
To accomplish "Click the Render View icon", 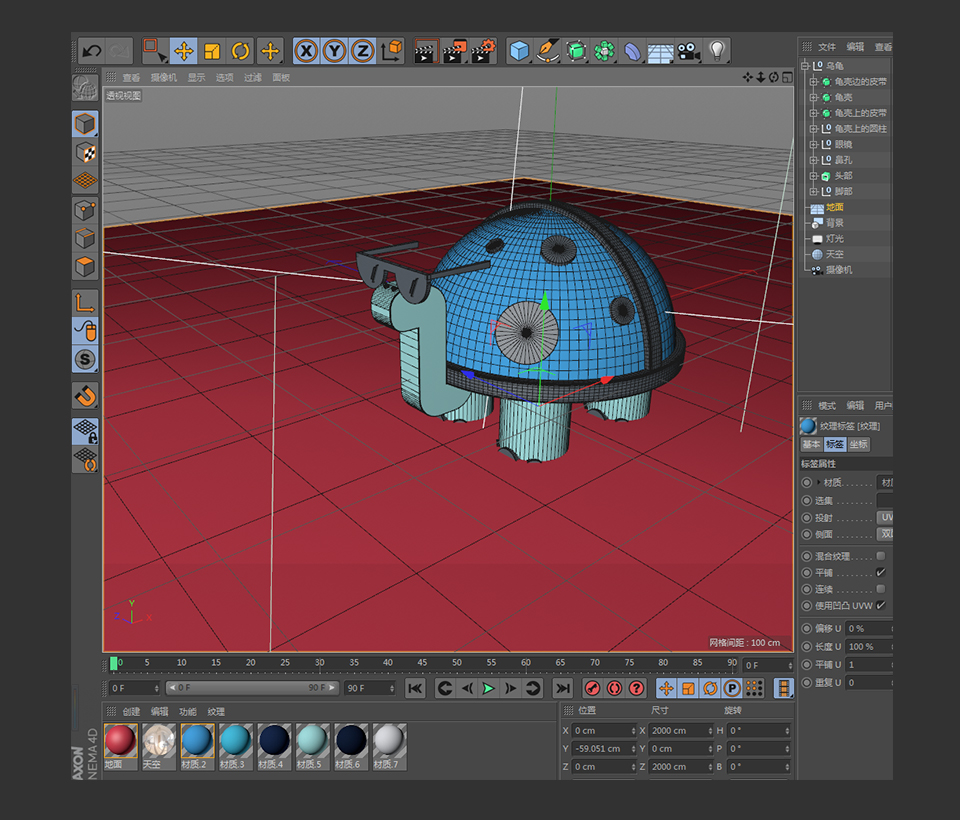I will 425,51.
